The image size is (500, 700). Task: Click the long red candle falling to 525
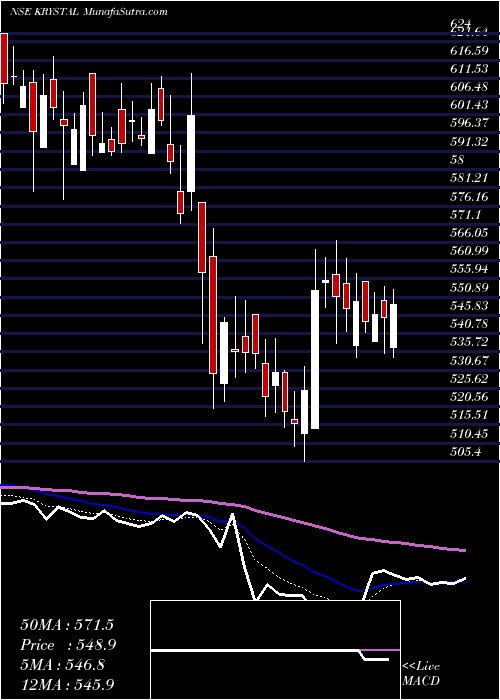coord(212,315)
